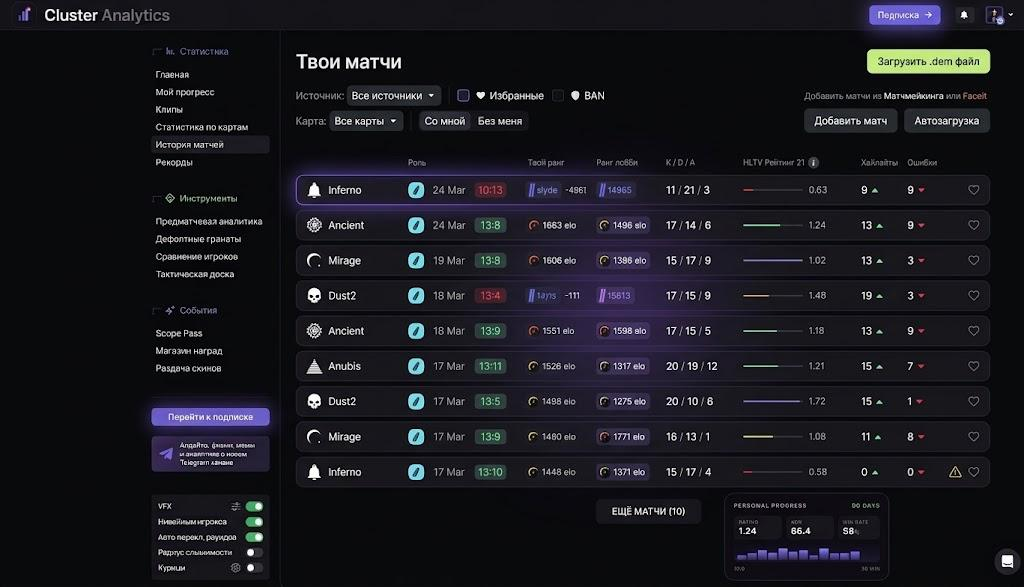Image resolution: width=1024 pixels, height=587 pixels.
Task: Click the HLTV rating info icon
Action: coord(814,163)
